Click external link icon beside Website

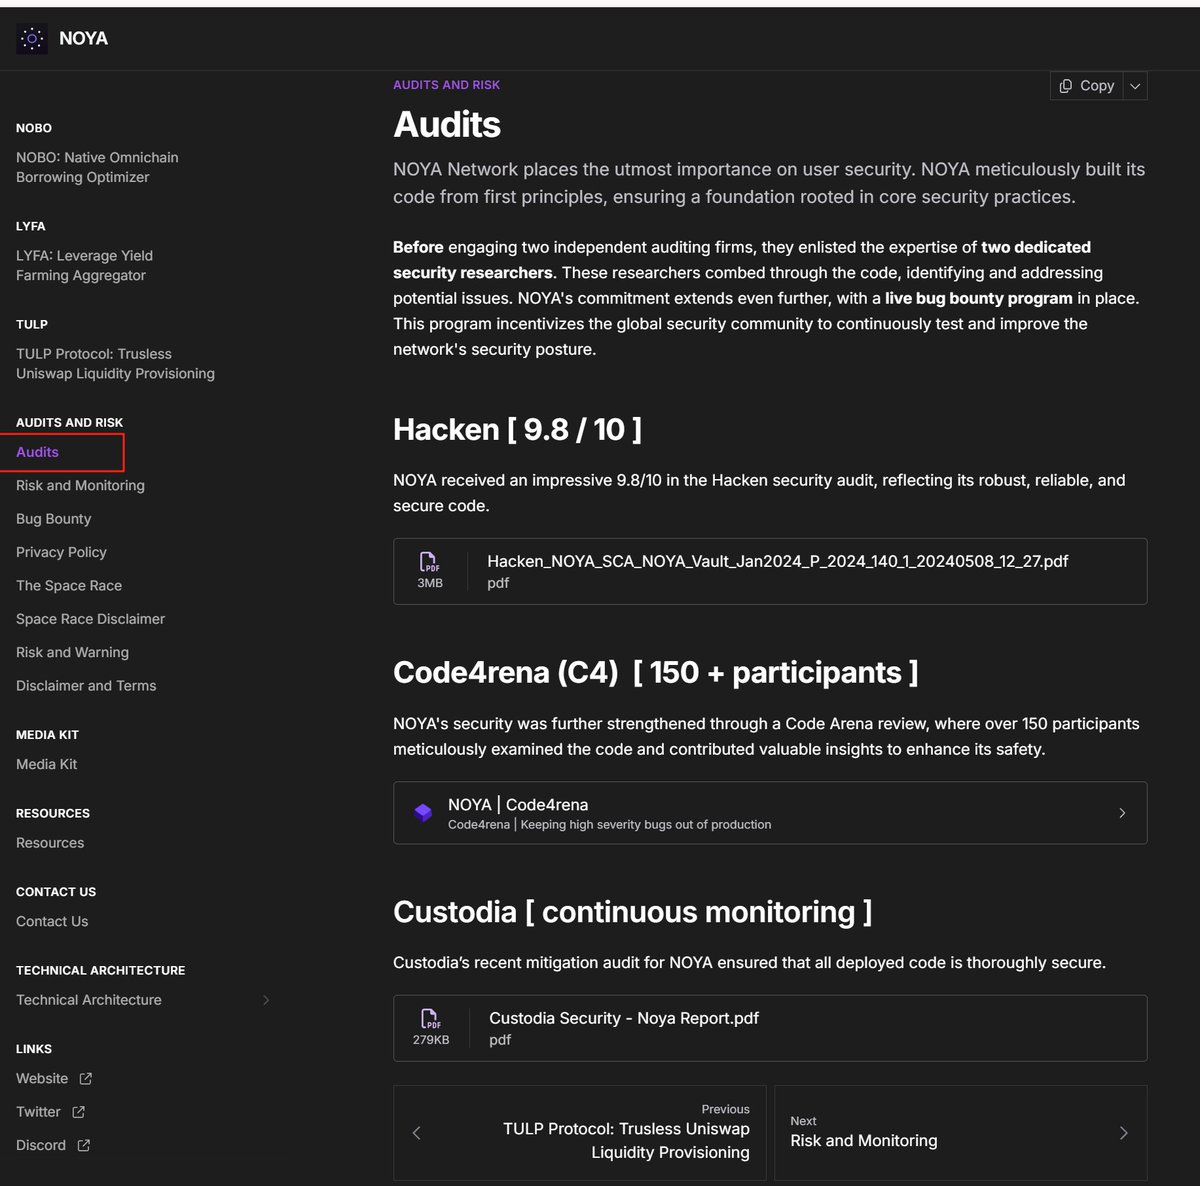(86, 1078)
